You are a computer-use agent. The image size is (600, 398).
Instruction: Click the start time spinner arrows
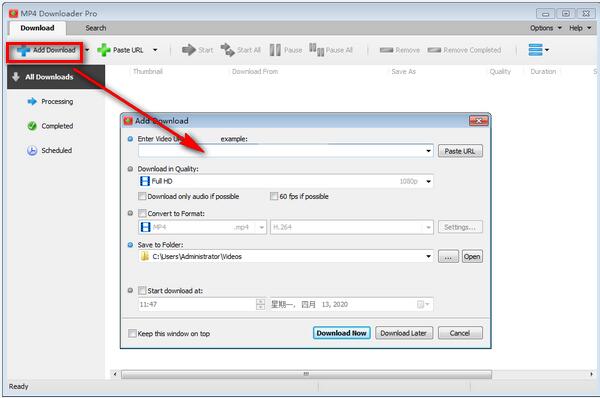(260, 305)
